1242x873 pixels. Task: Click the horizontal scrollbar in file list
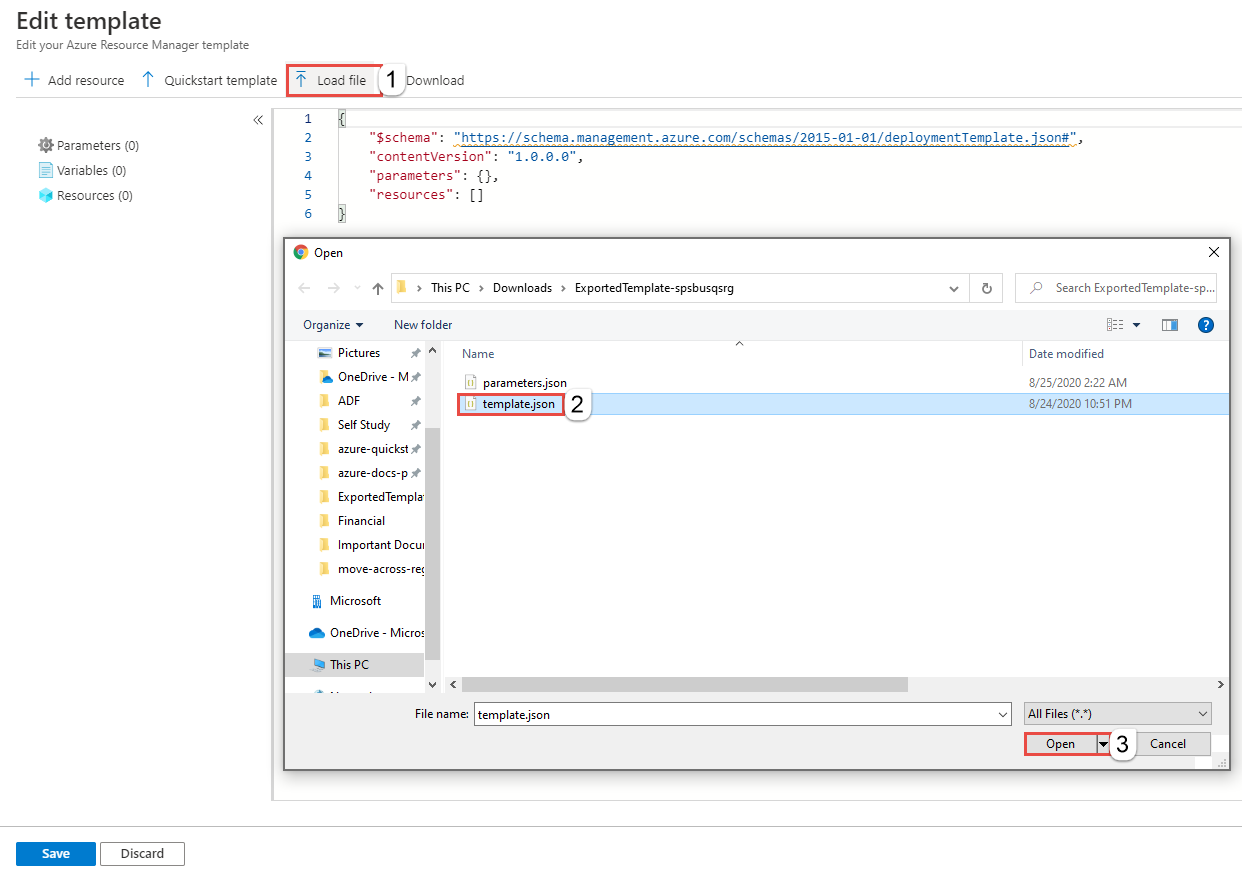(684, 685)
